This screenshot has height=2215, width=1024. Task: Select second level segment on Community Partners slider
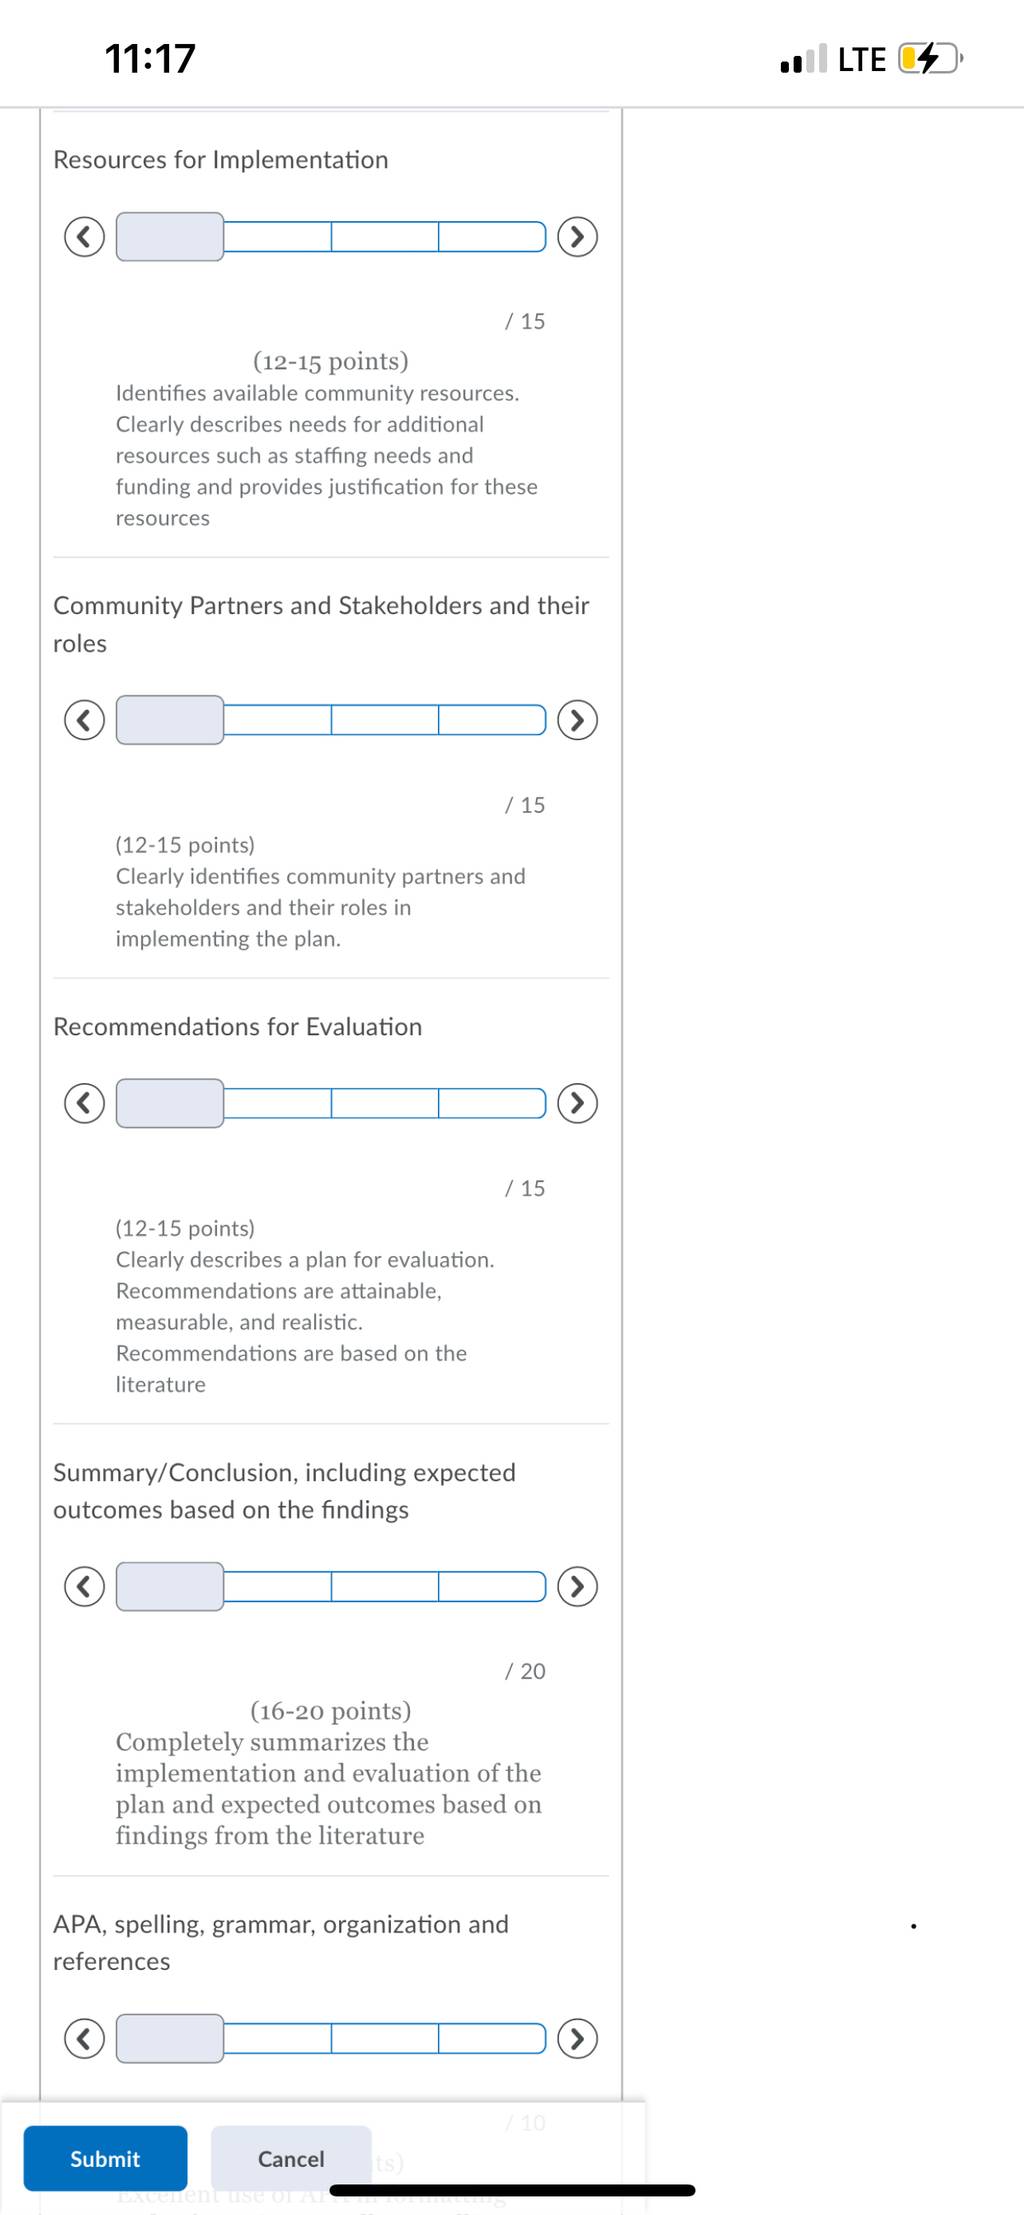278,720
